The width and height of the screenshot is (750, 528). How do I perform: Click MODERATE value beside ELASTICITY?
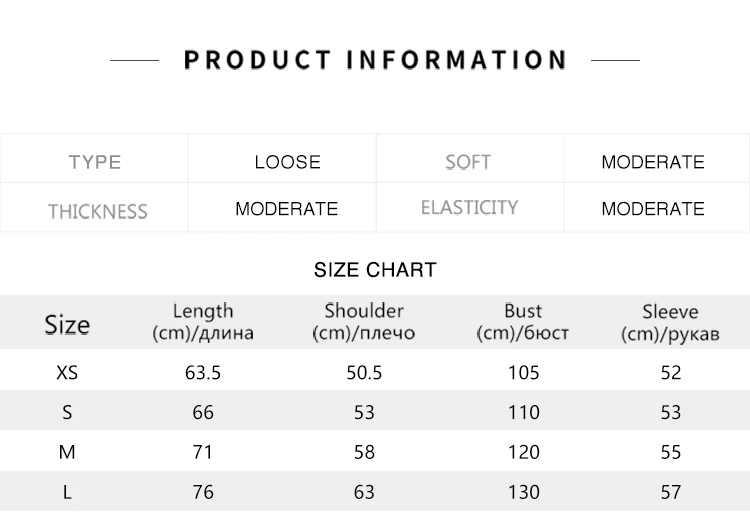pos(652,209)
